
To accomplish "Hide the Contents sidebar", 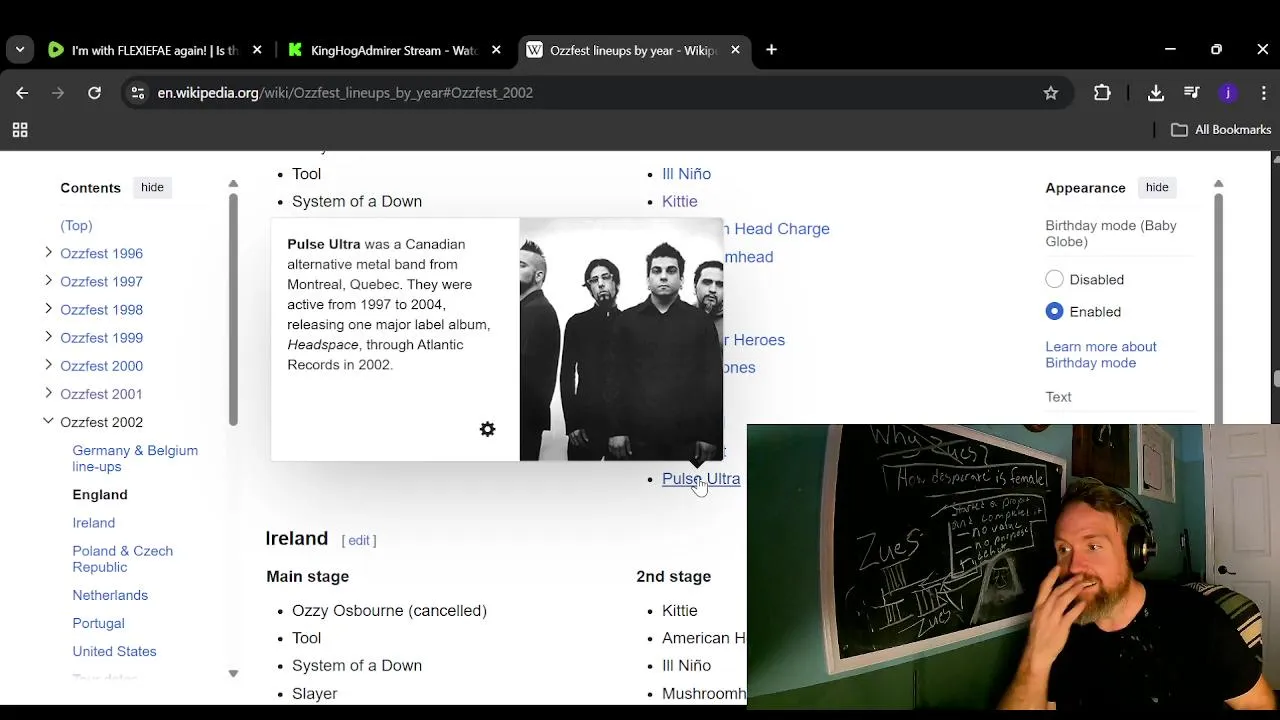I will click(152, 187).
